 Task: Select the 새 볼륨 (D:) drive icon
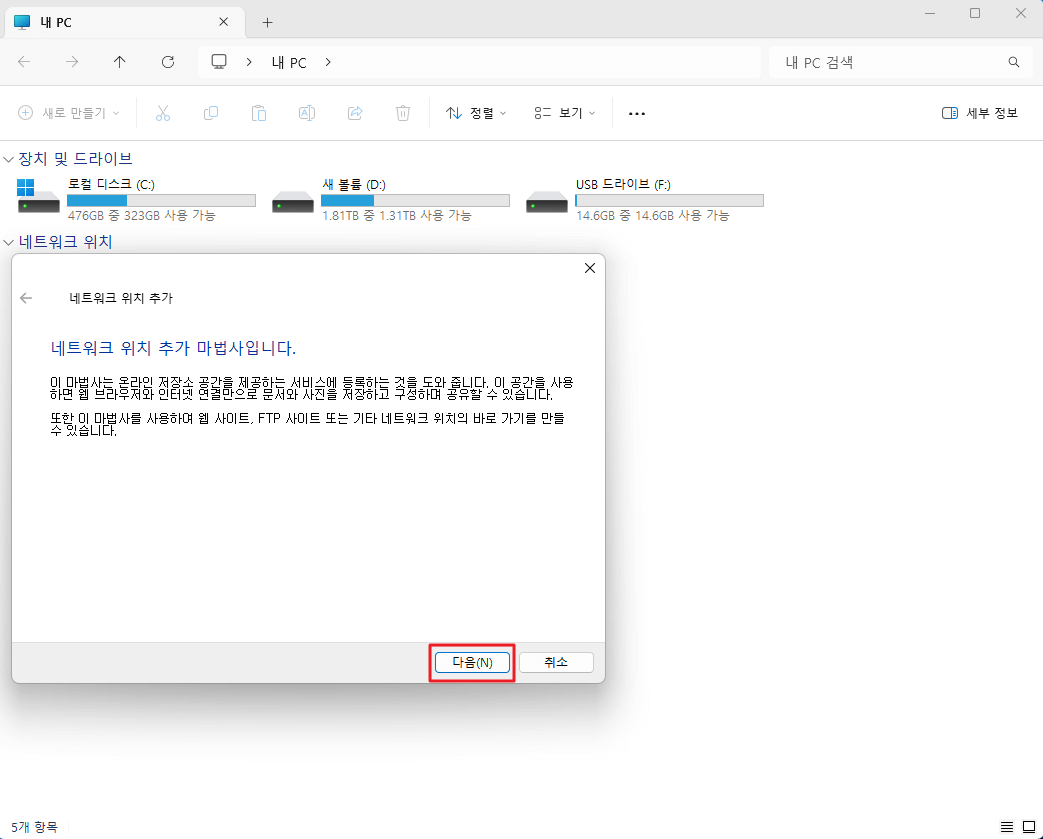click(293, 202)
